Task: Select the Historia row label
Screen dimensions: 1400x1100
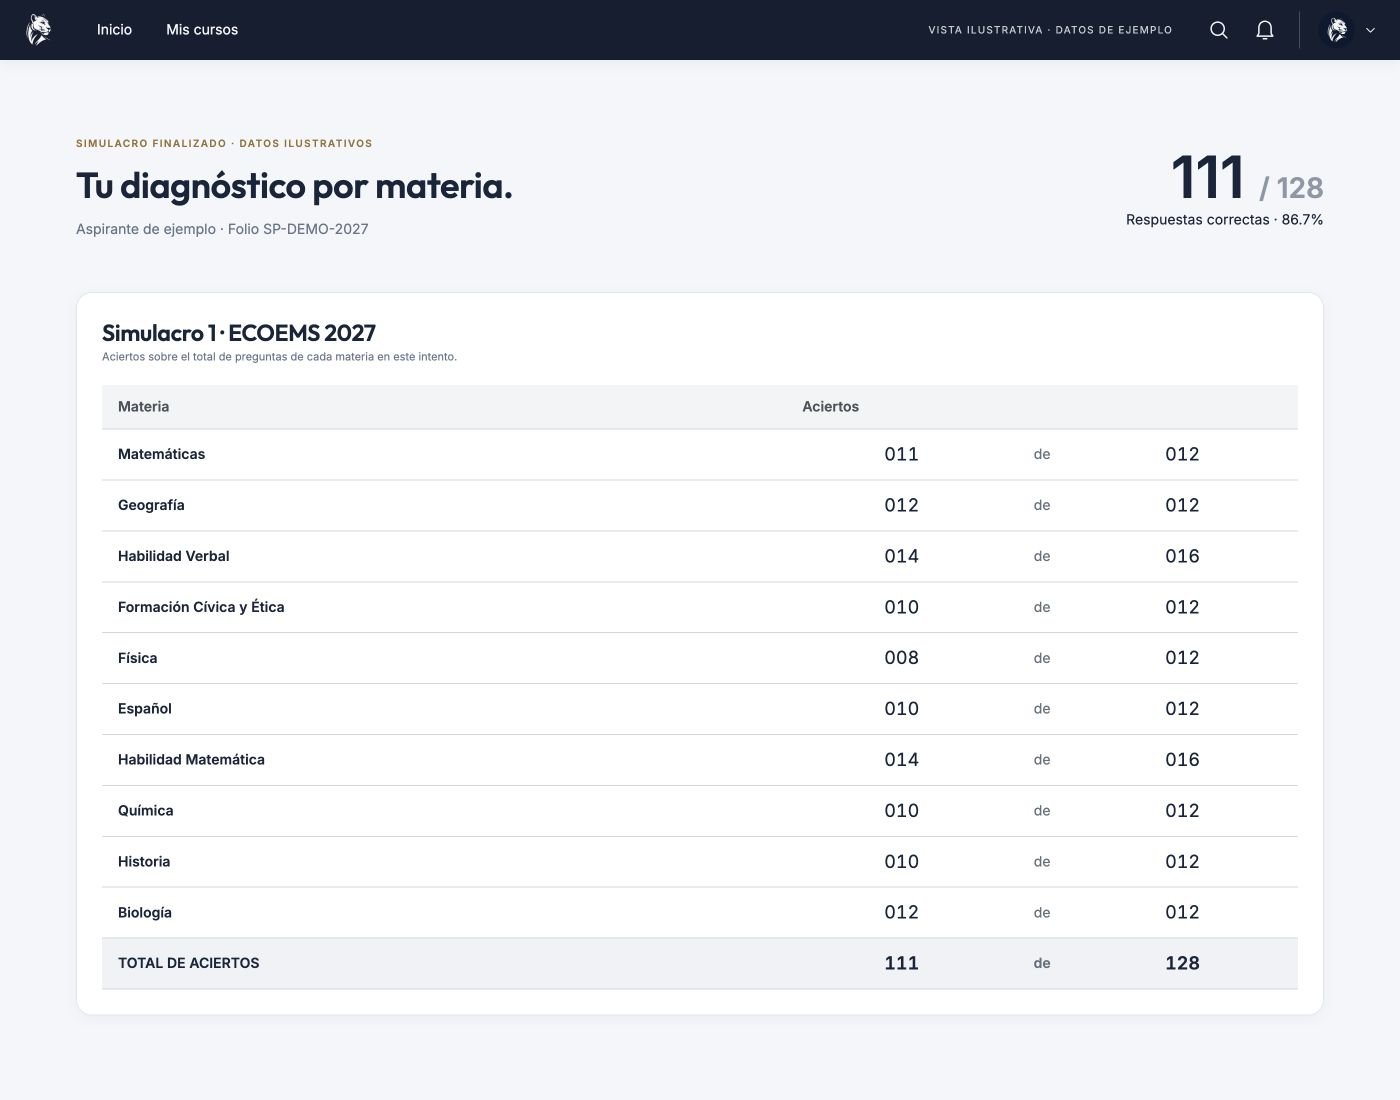Action: [144, 862]
